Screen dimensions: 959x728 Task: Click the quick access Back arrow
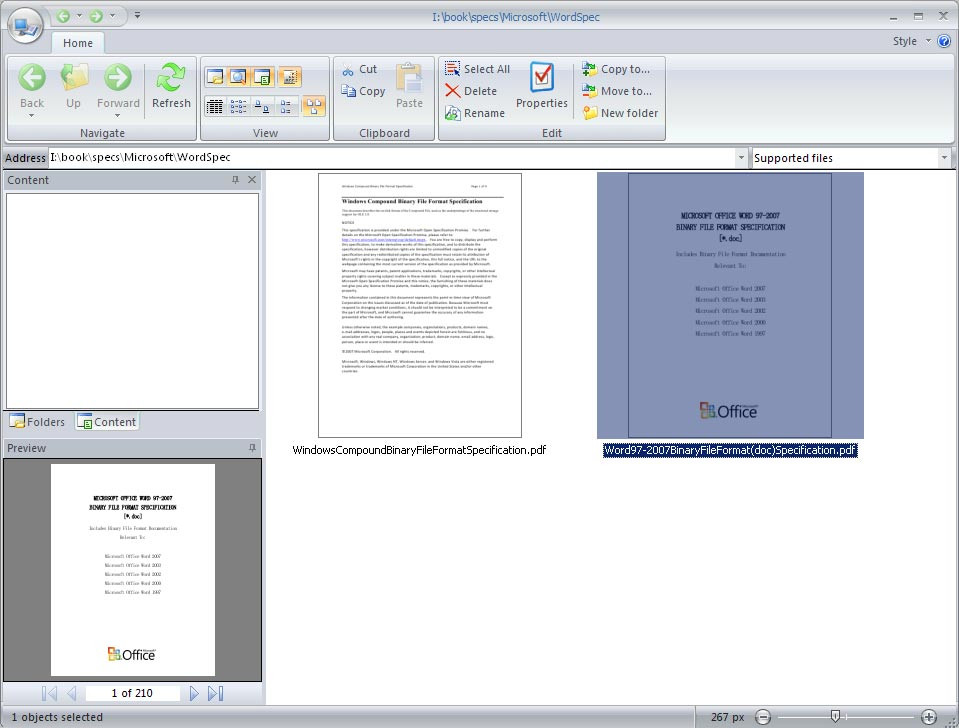[x=63, y=16]
